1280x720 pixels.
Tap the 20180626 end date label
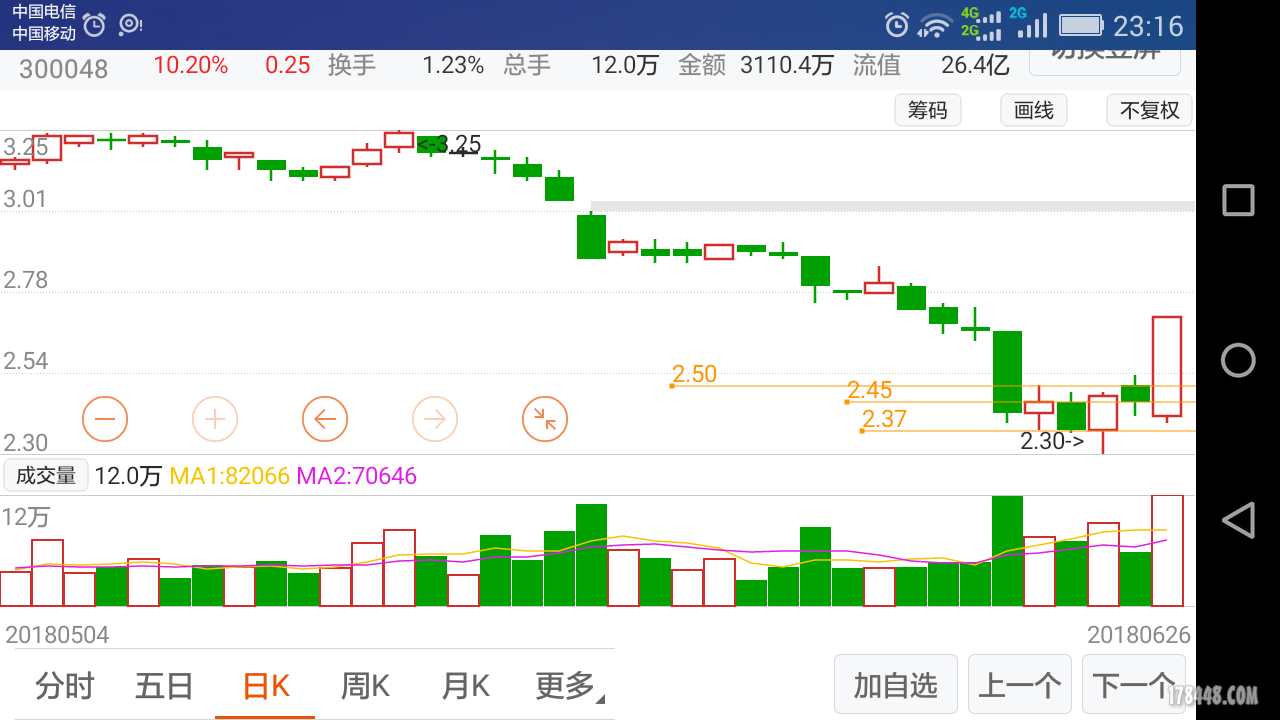coord(1139,635)
